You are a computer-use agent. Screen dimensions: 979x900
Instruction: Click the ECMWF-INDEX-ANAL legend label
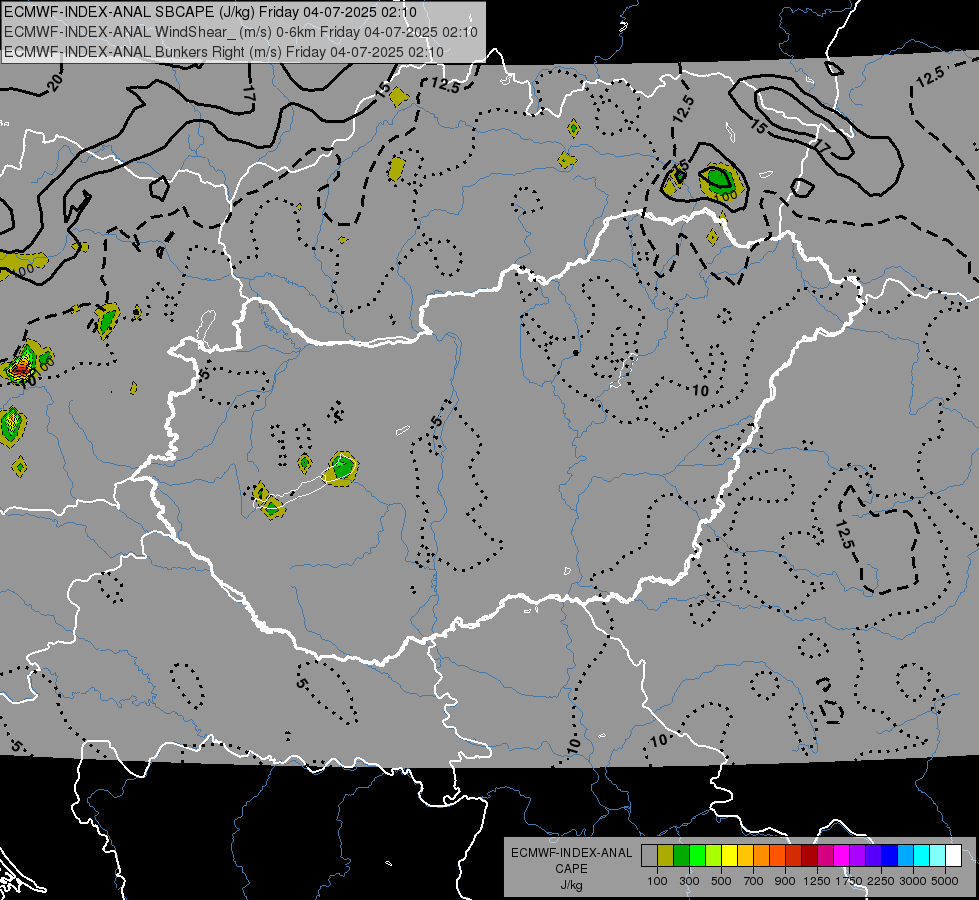coord(572,853)
